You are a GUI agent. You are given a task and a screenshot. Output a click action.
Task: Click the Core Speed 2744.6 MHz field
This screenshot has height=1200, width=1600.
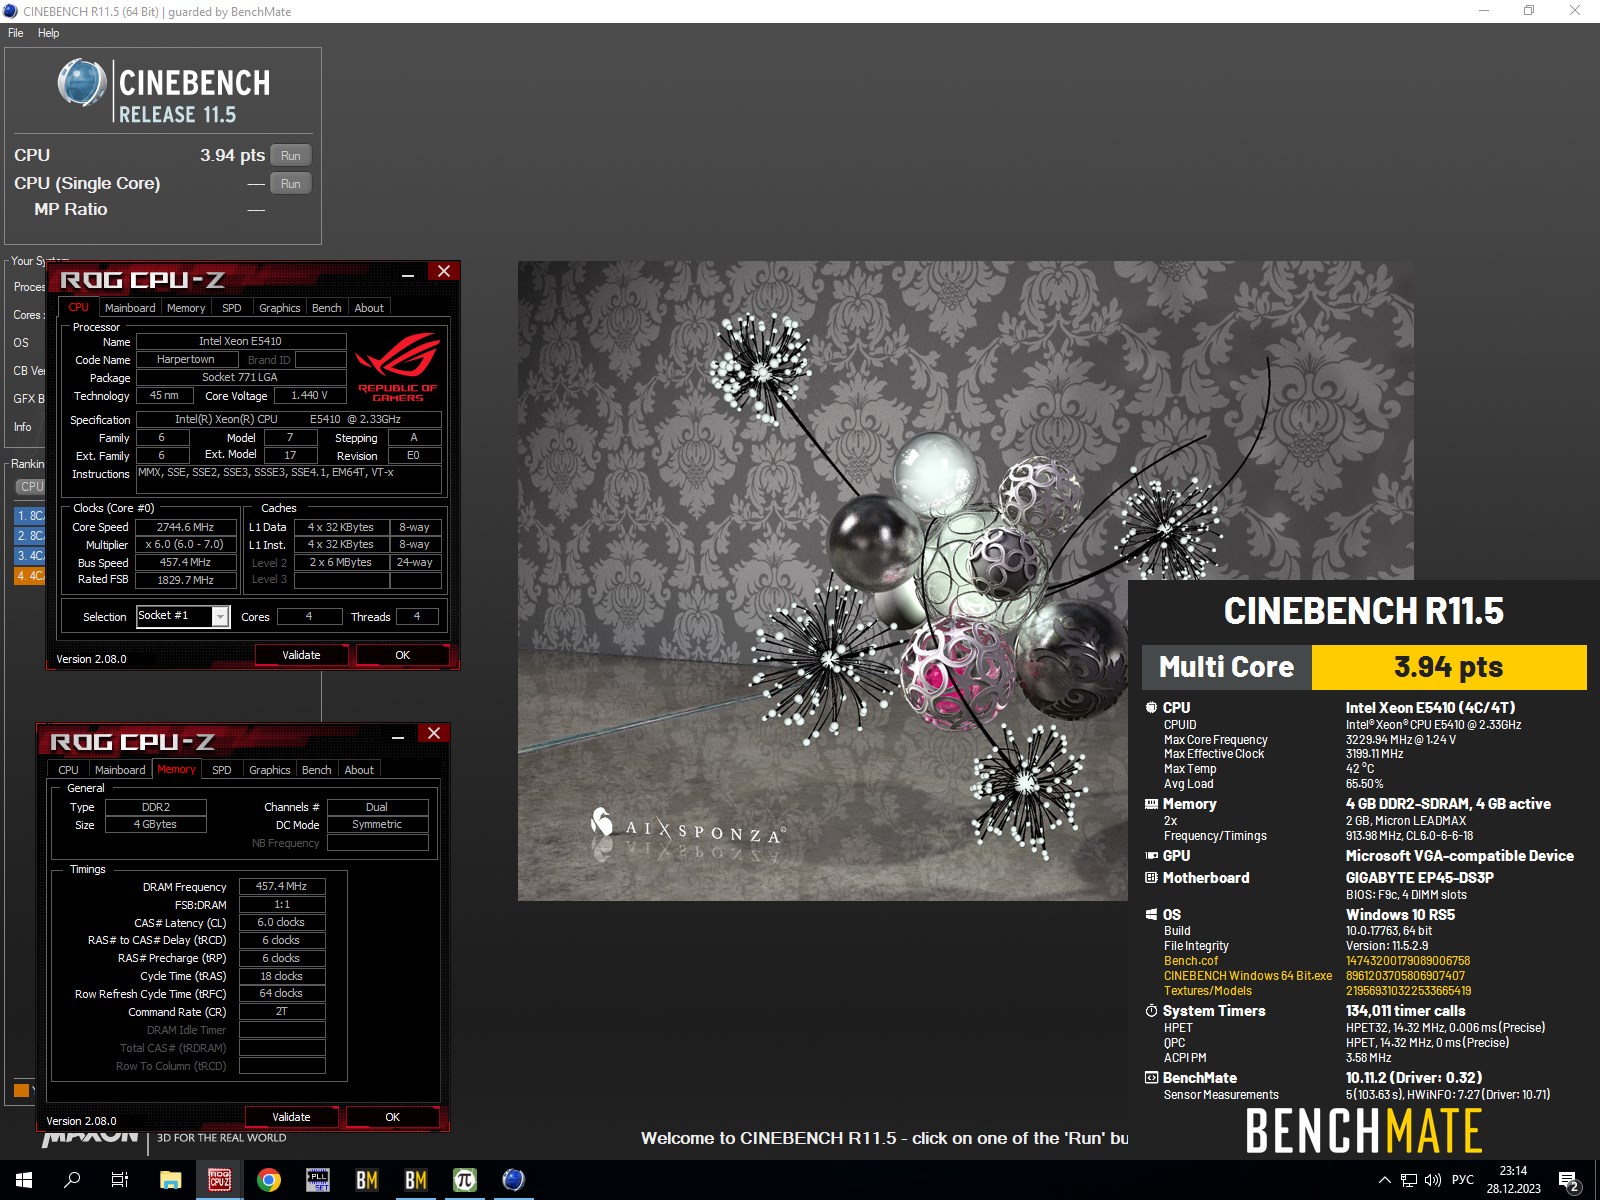(186, 527)
